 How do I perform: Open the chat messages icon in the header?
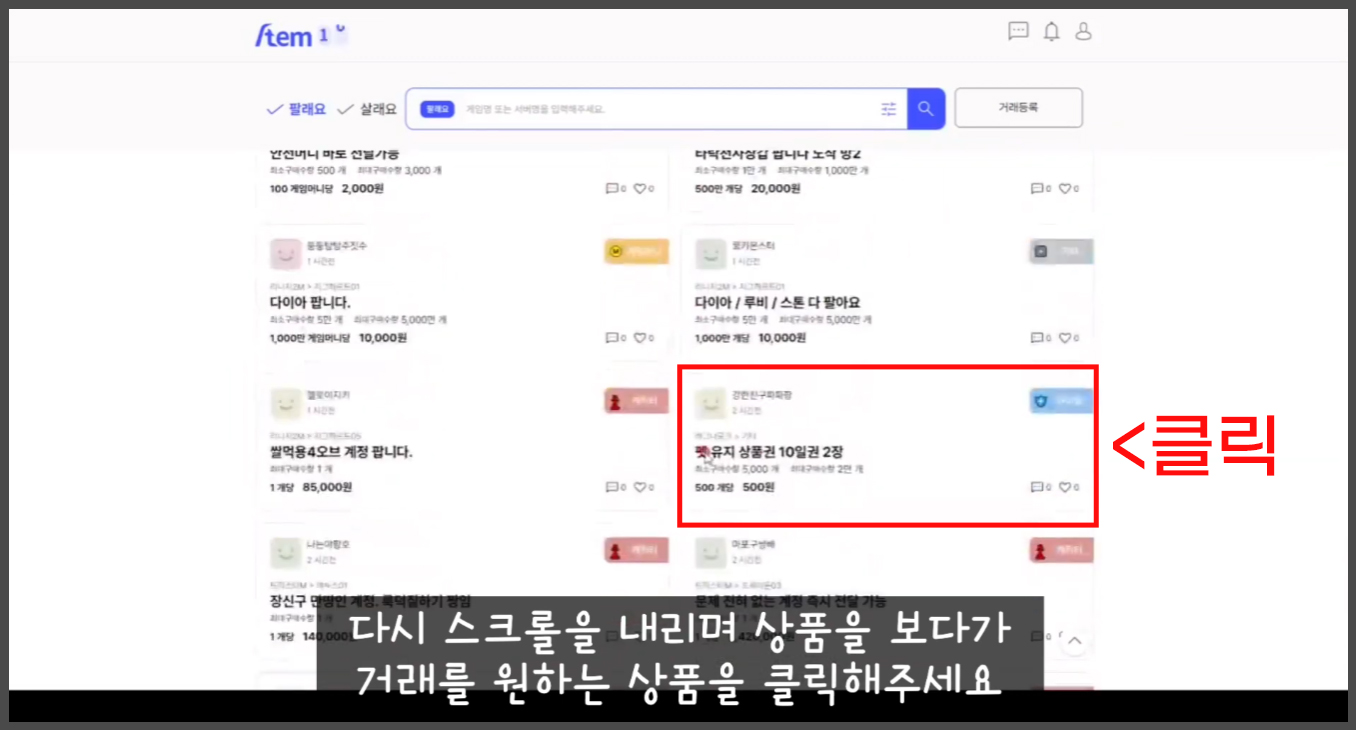tap(1018, 31)
